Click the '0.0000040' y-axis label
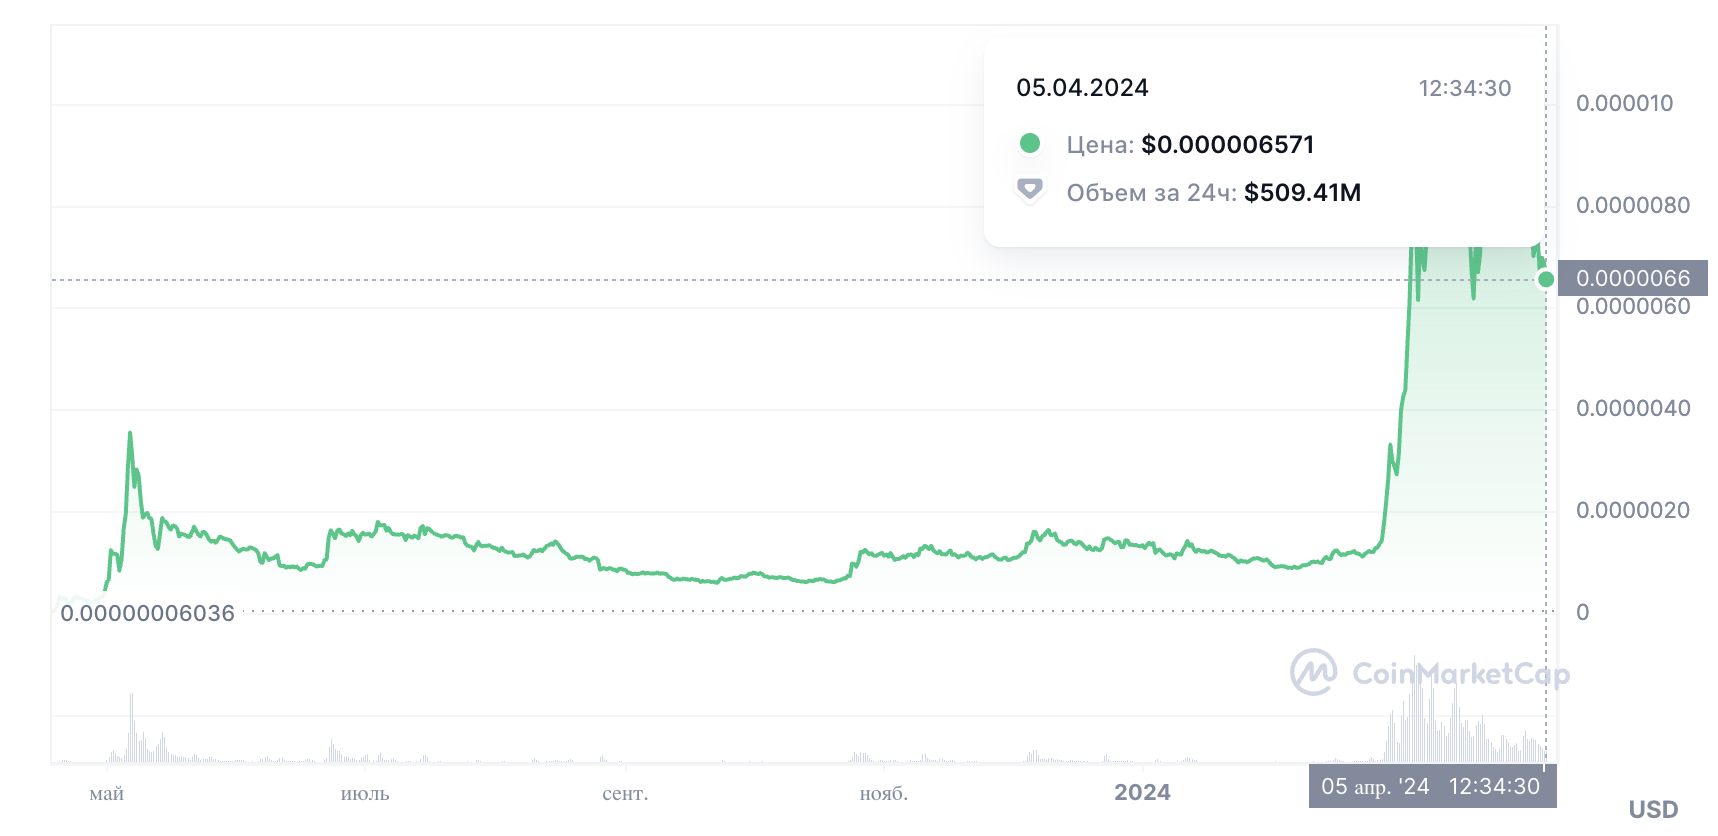This screenshot has width=1718, height=836. click(x=1633, y=408)
